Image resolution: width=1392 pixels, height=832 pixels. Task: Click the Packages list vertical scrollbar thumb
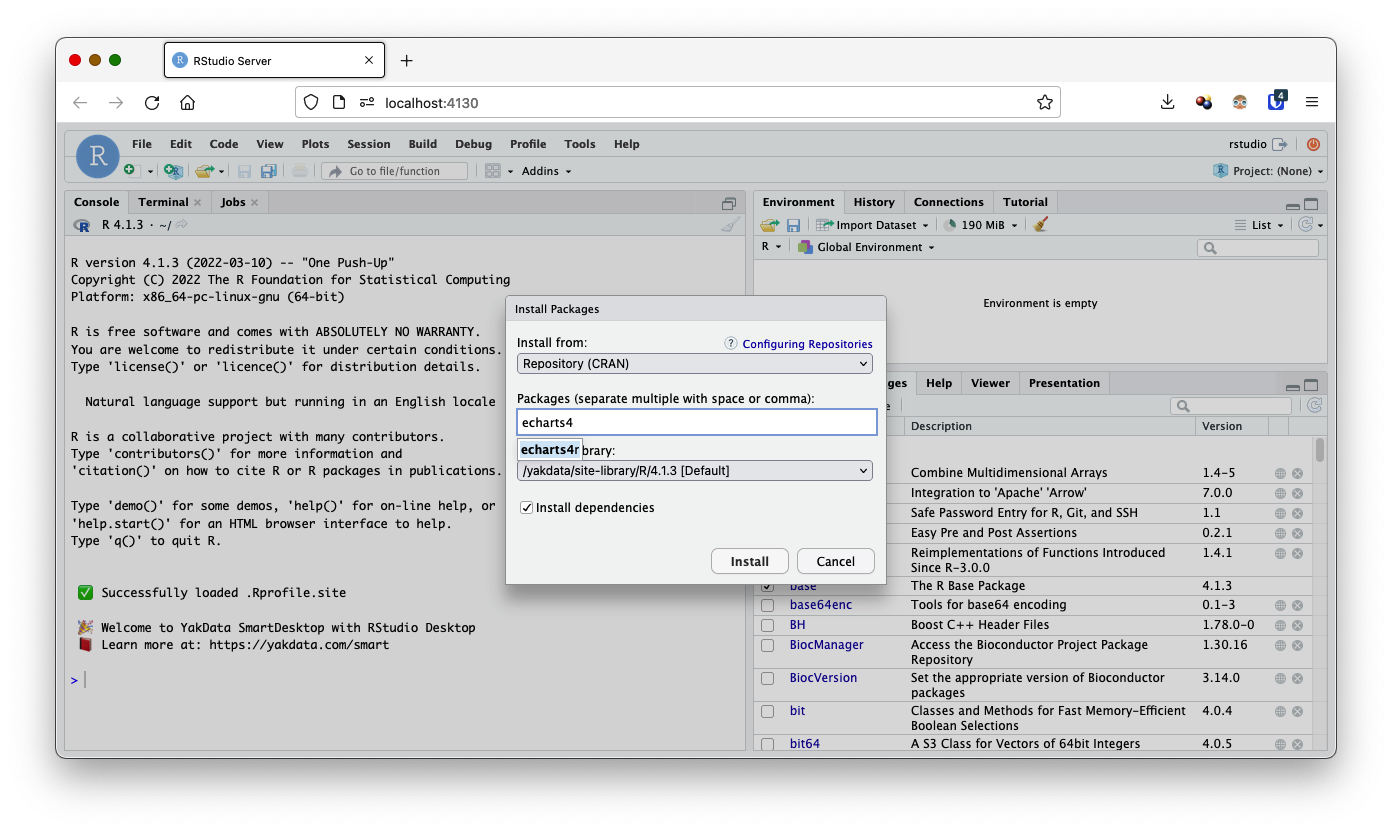point(1320,450)
